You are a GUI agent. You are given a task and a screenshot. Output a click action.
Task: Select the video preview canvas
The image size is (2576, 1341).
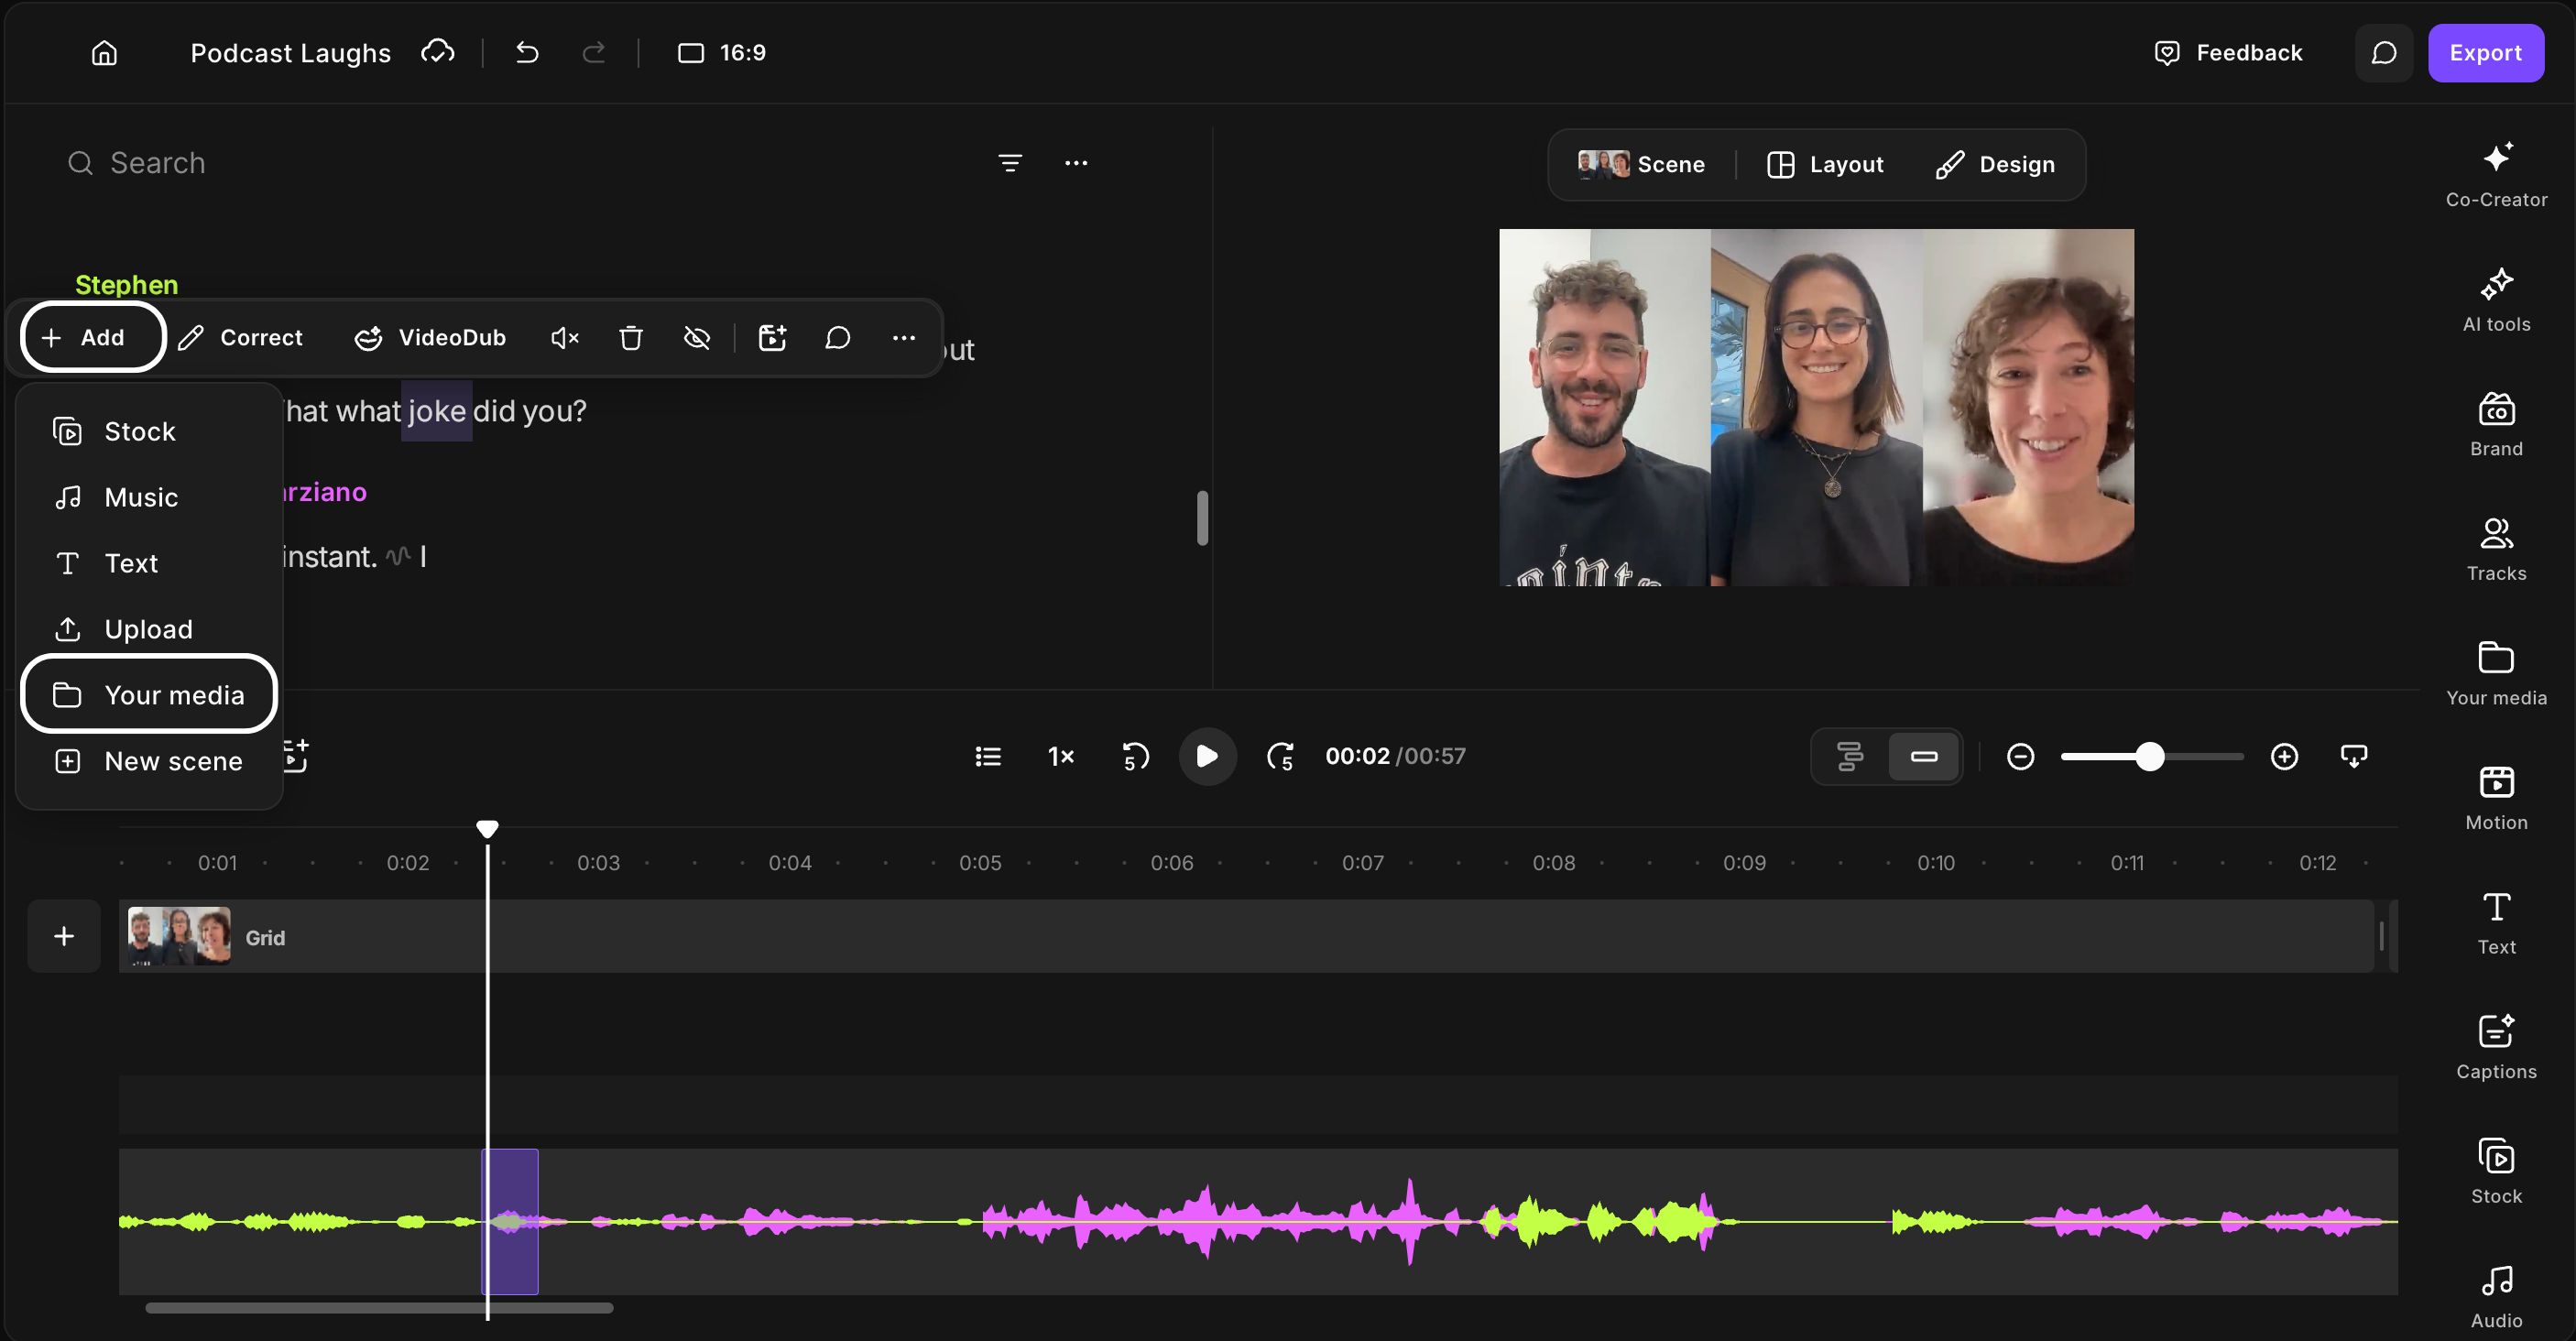click(1816, 407)
